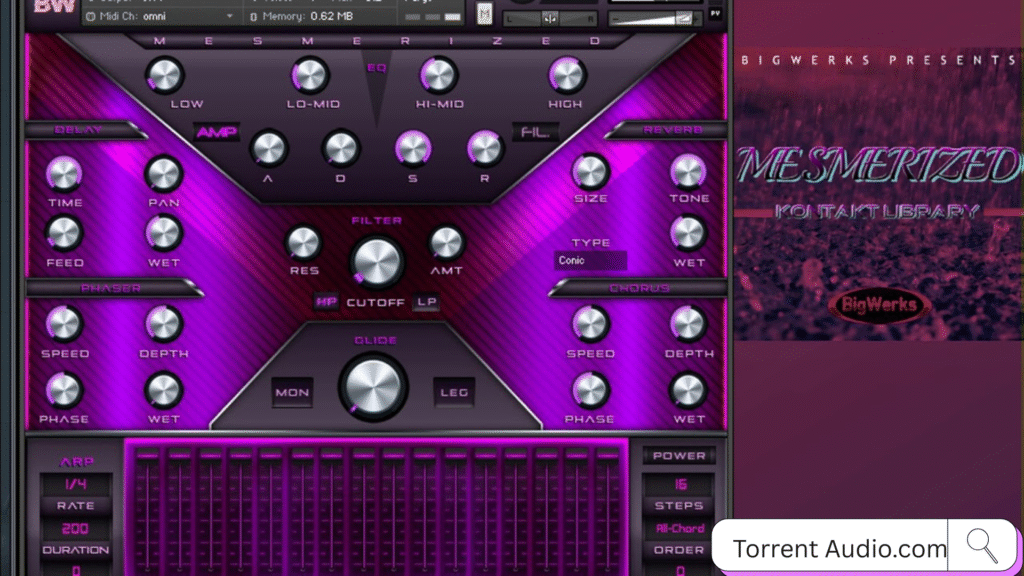Click the reverb SIZE knob
Image resolution: width=1024 pixels, height=576 pixels.
(x=591, y=171)
